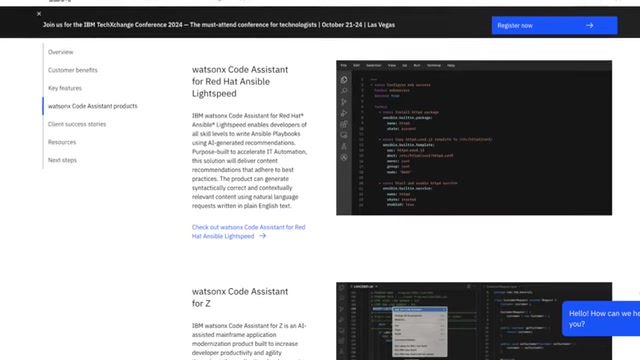
Task: Click the Source Control icon in the editor screenshot
Action: [x=344, y=102]
